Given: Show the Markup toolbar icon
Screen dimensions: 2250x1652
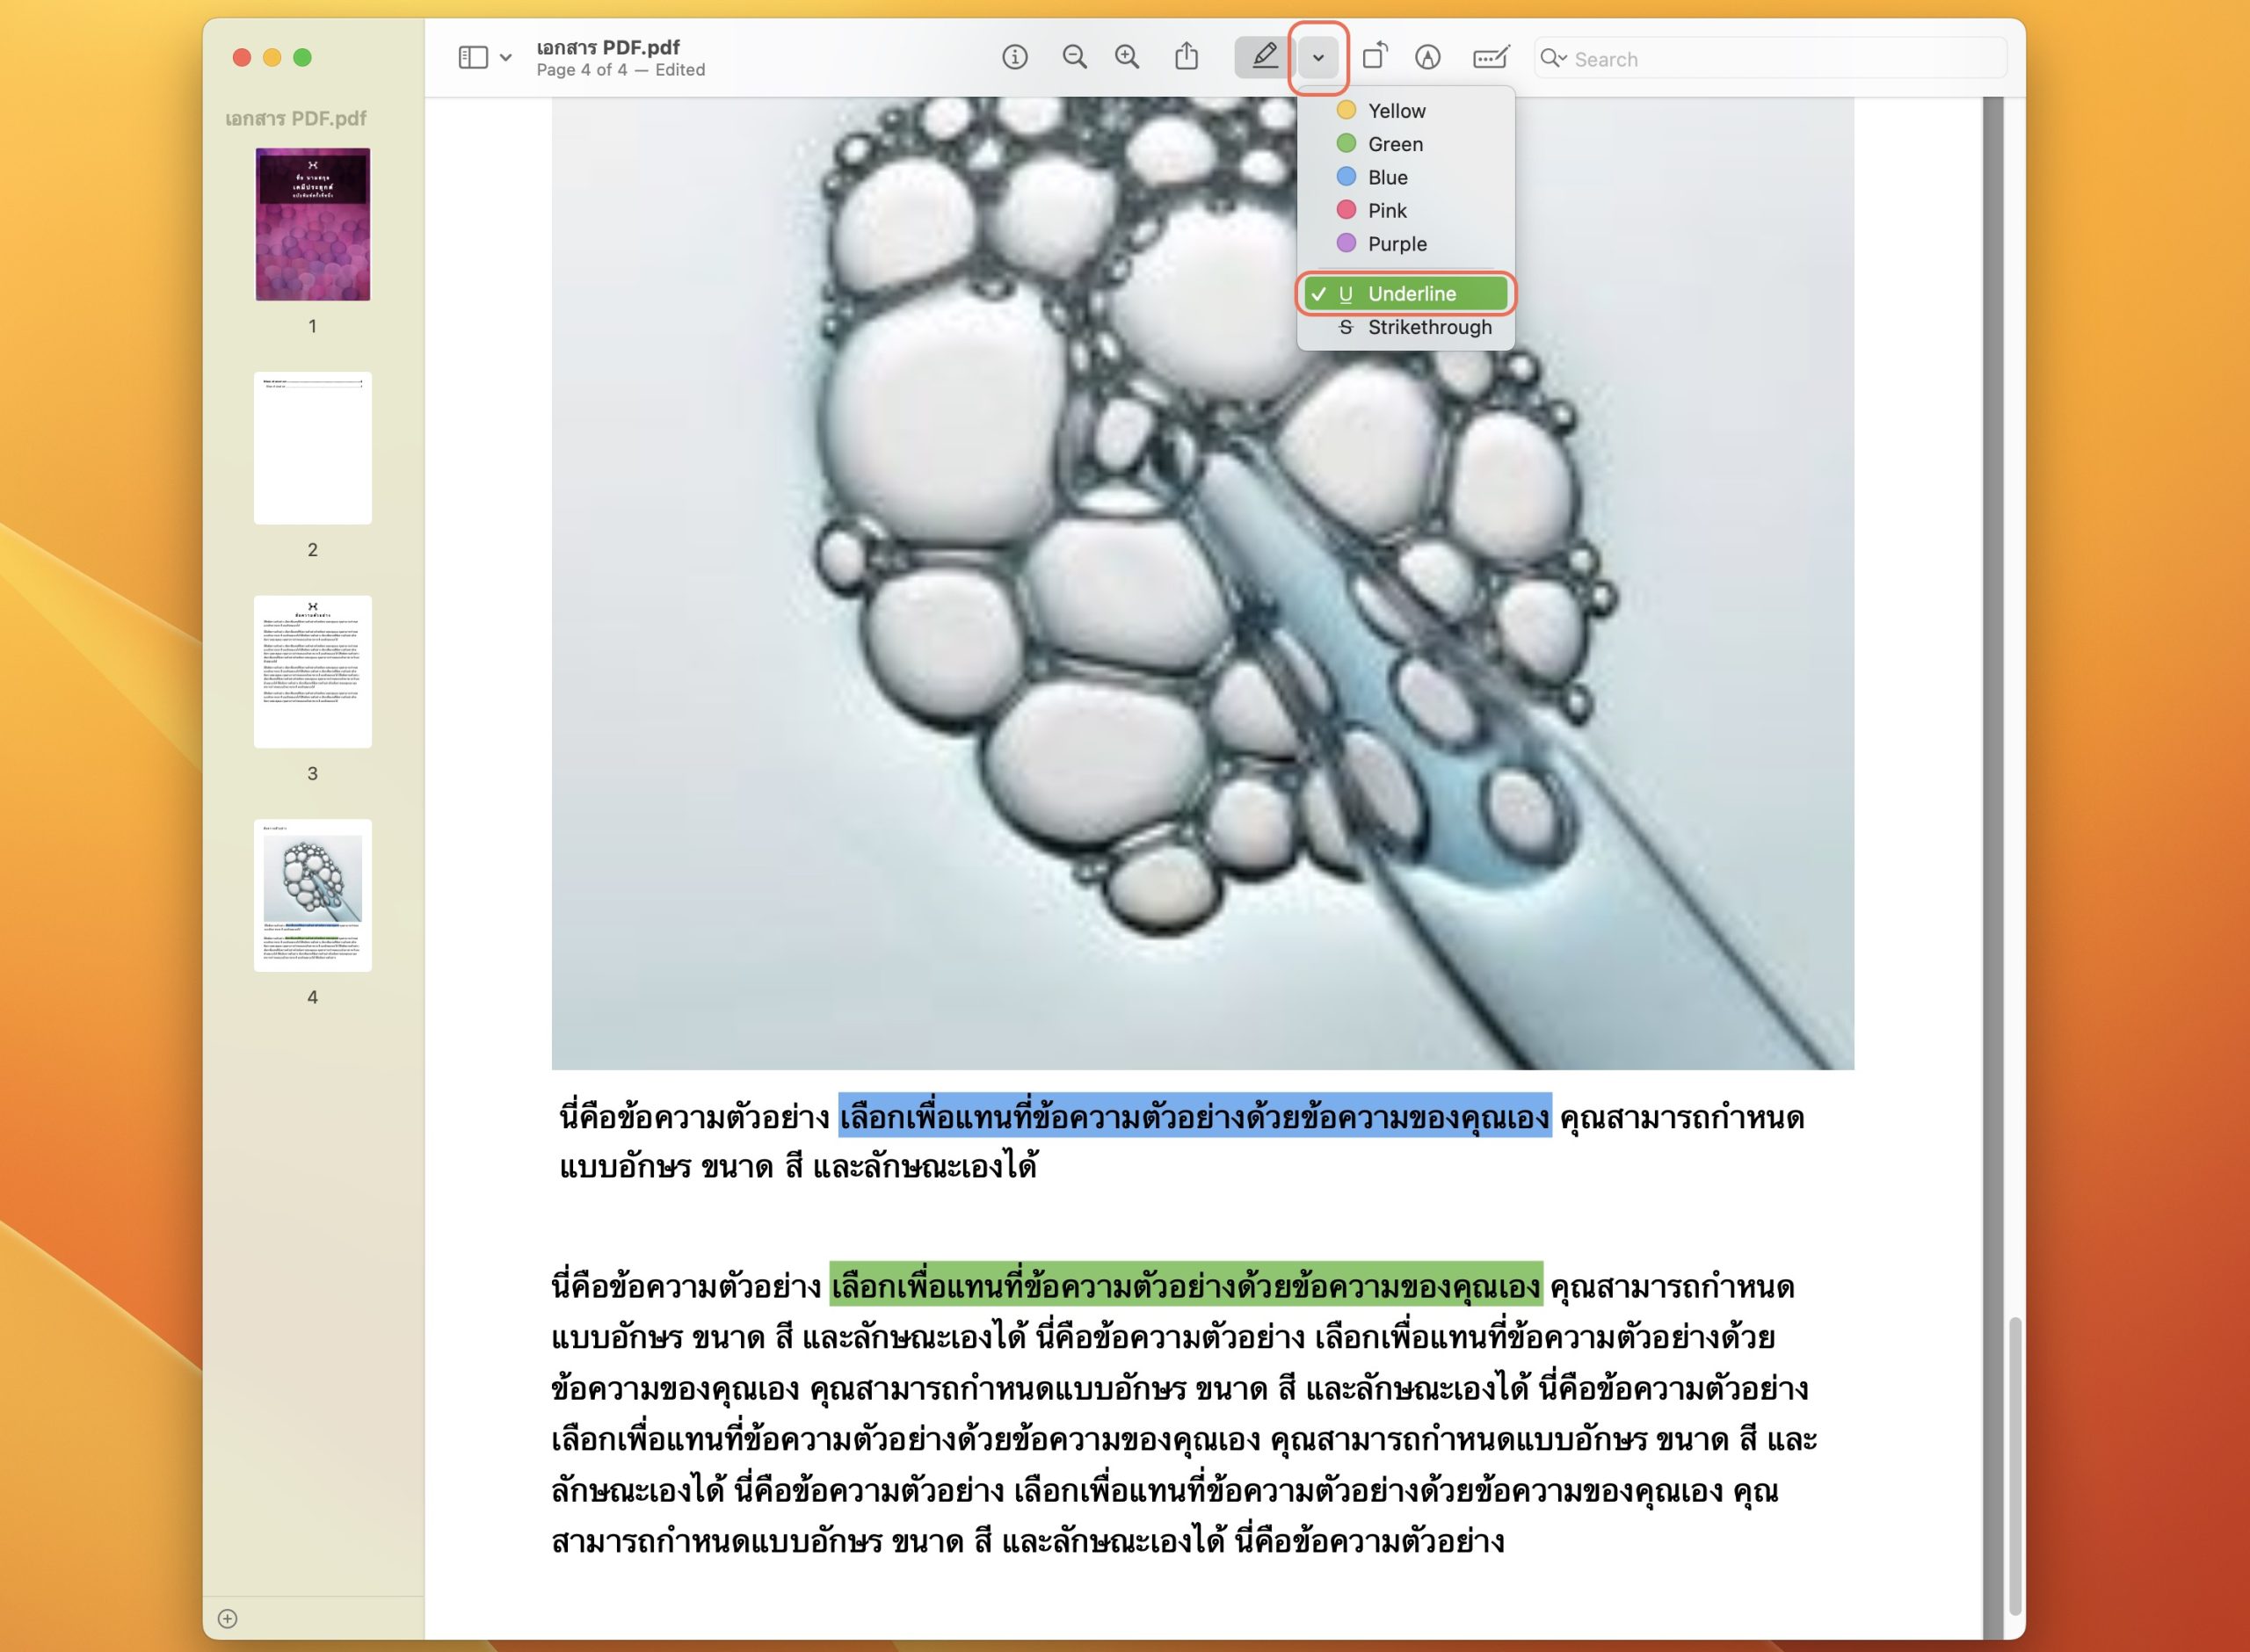Looking at the screenshot, I should point(1427,57).
